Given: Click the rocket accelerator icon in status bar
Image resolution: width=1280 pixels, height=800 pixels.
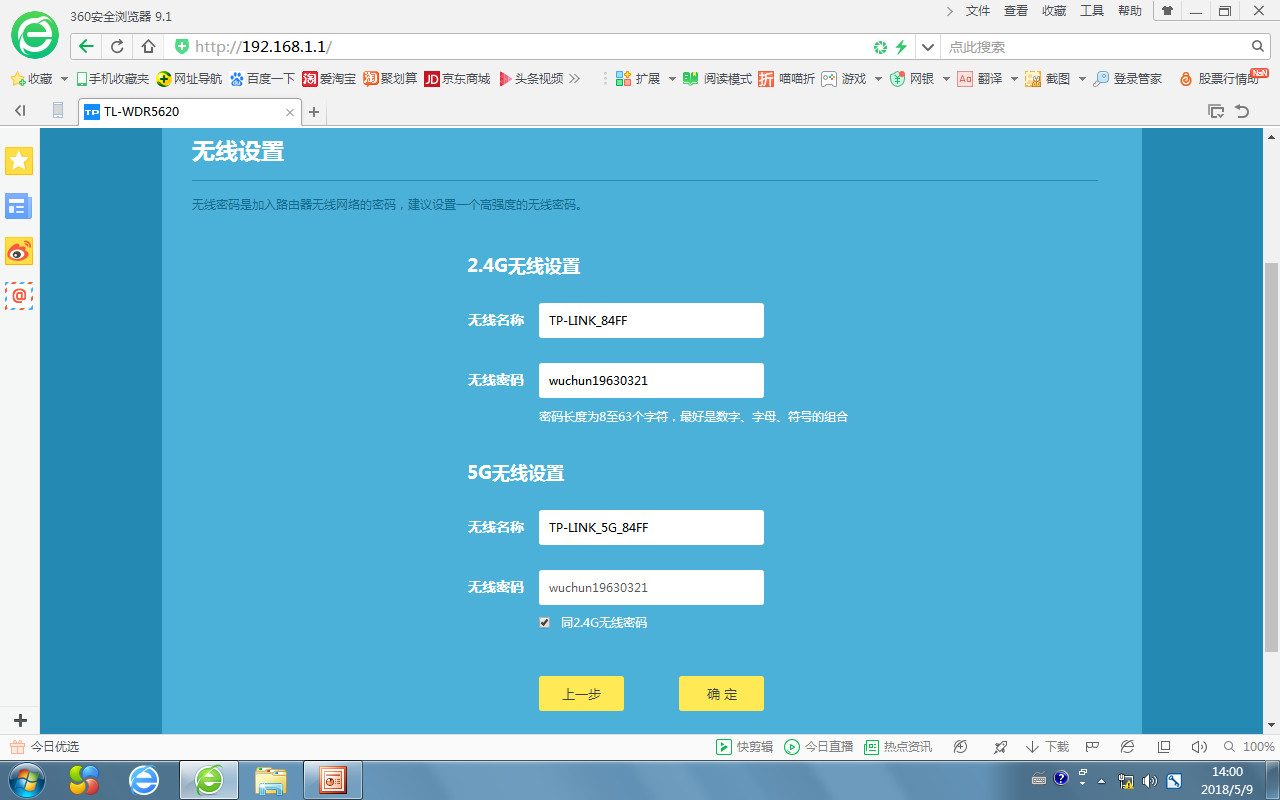Looking at the screenshot, I should click(x=1000, y=747).
